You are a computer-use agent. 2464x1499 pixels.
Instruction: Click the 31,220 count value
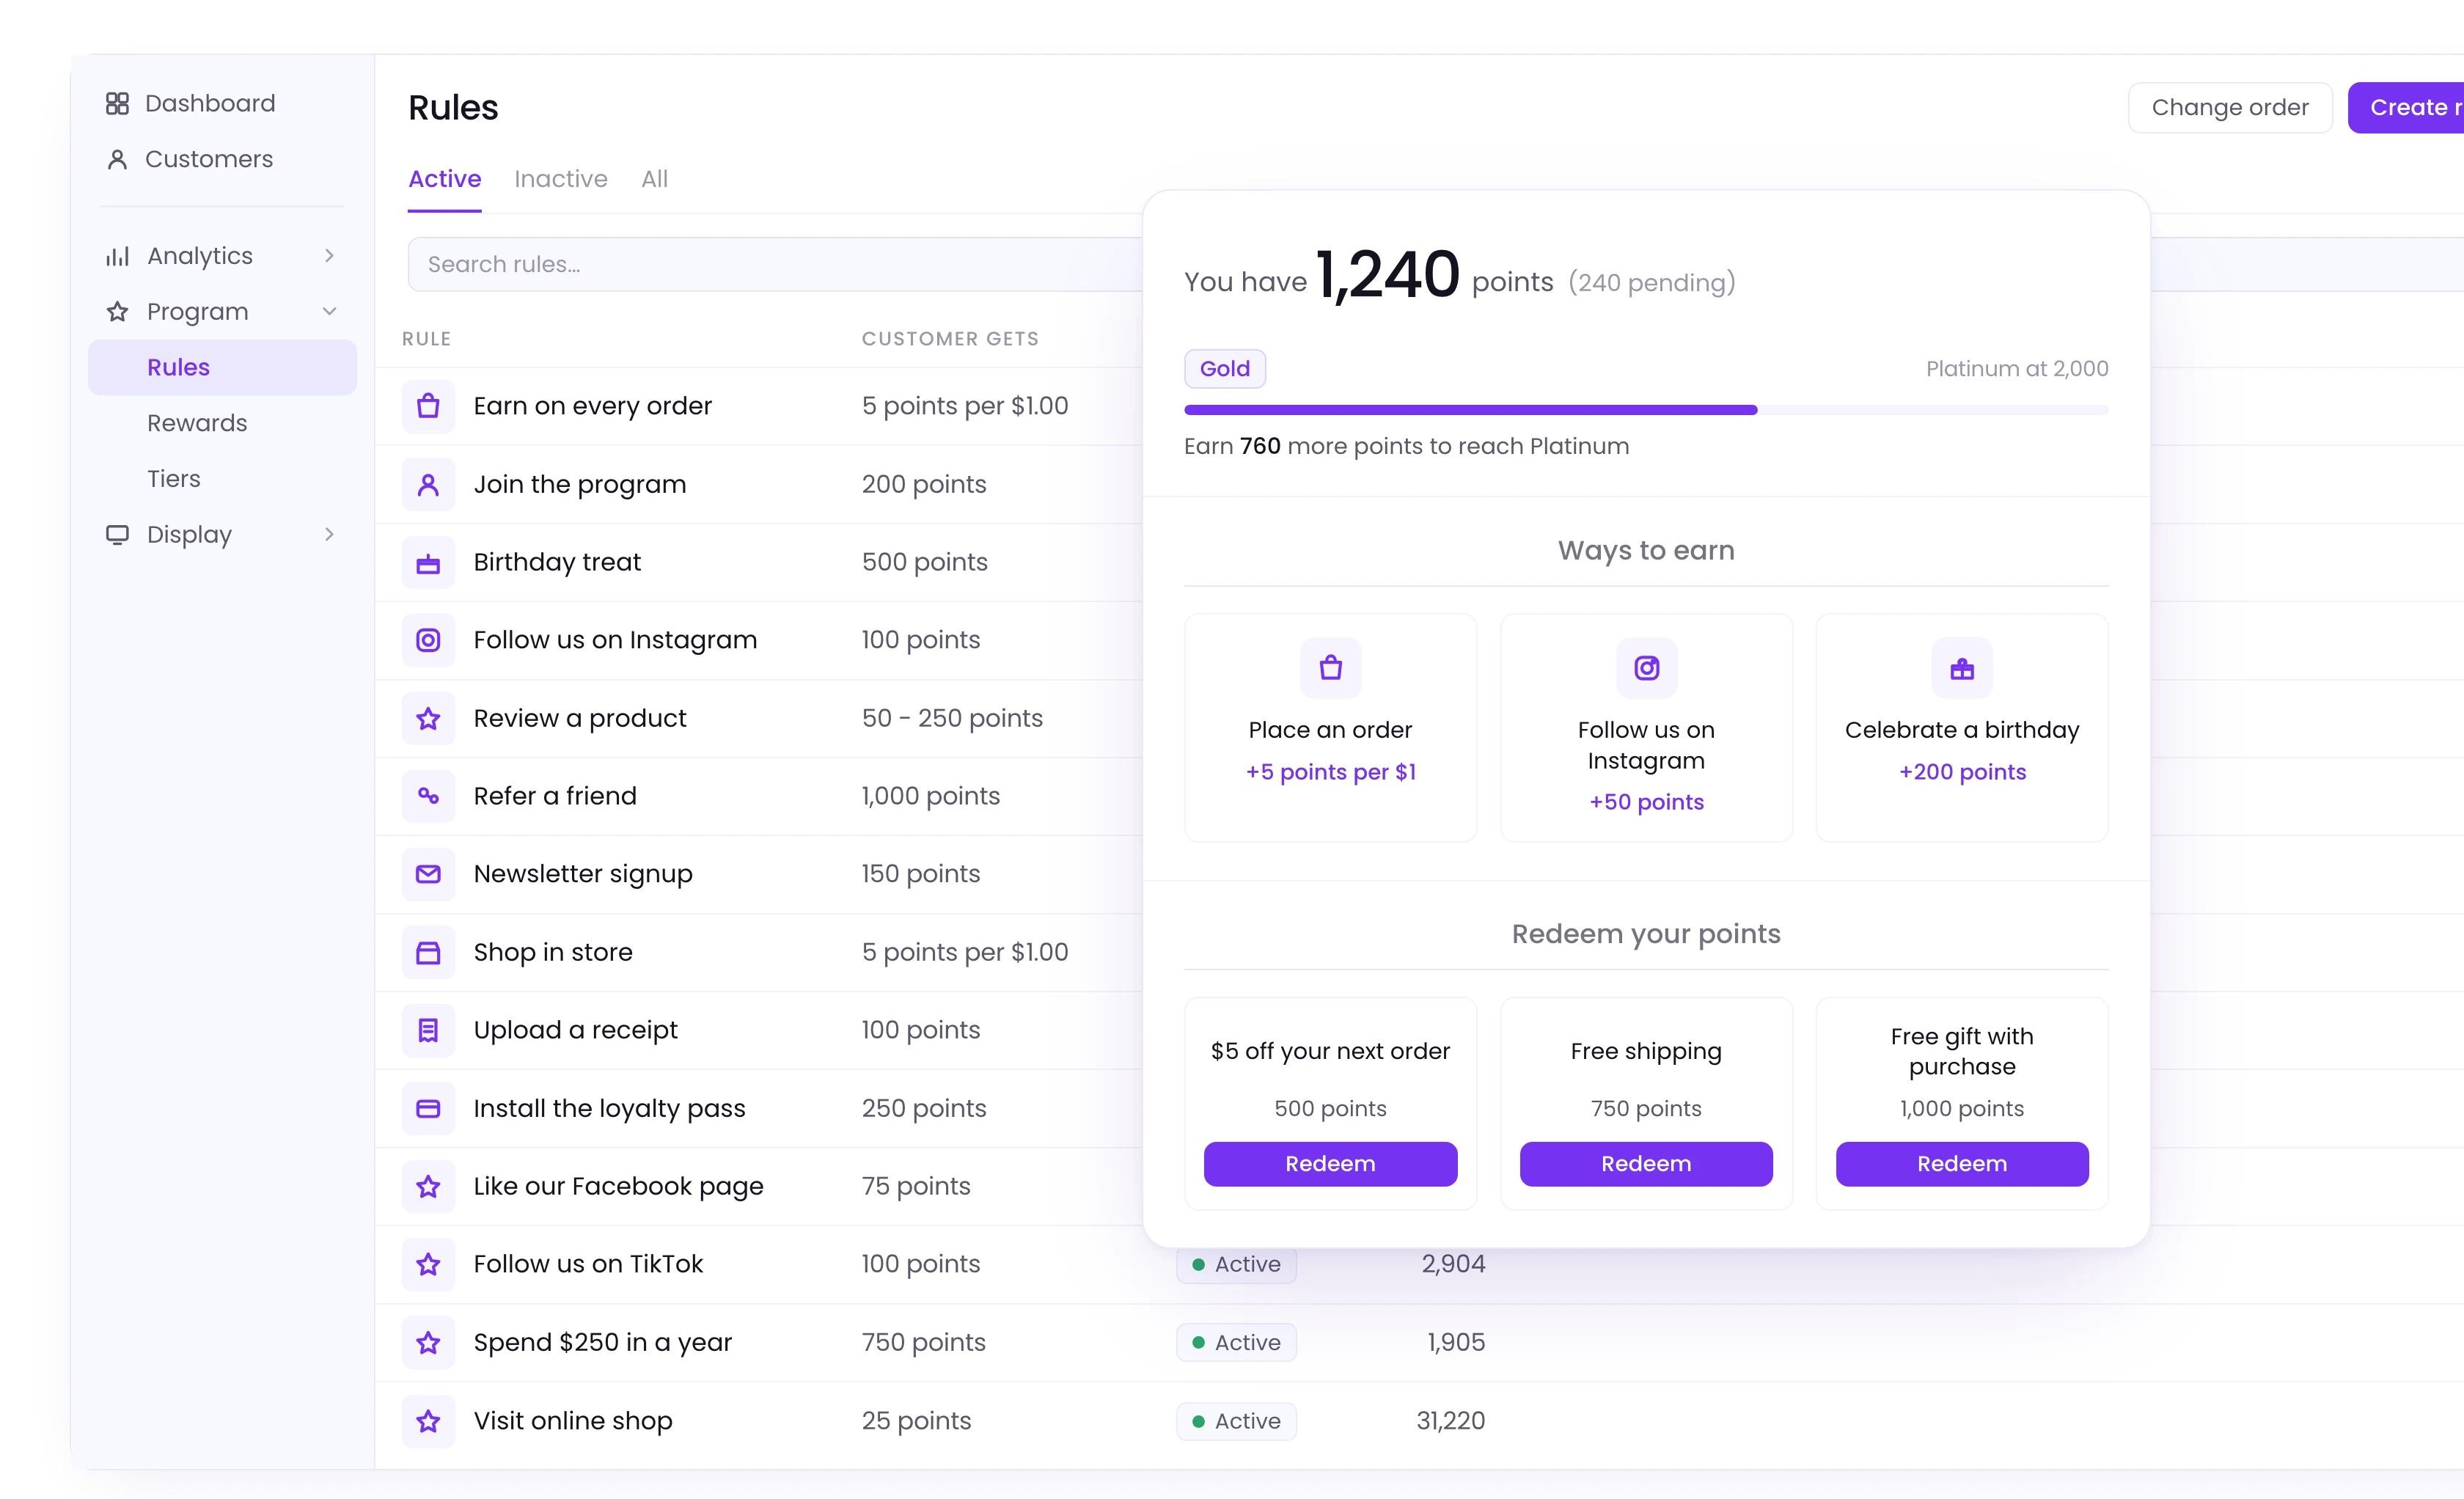tap(1451, 1420)
